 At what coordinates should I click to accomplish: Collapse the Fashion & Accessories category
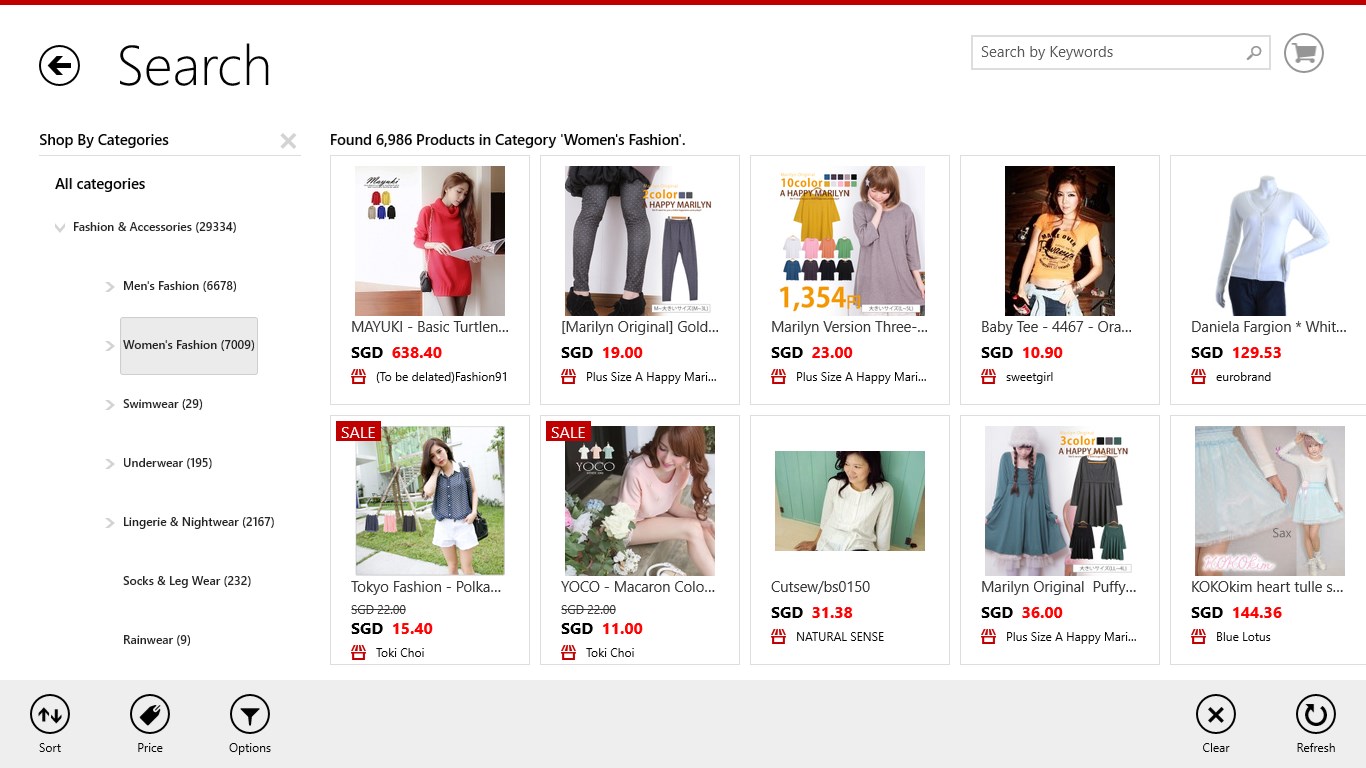(x=61, y=227)
